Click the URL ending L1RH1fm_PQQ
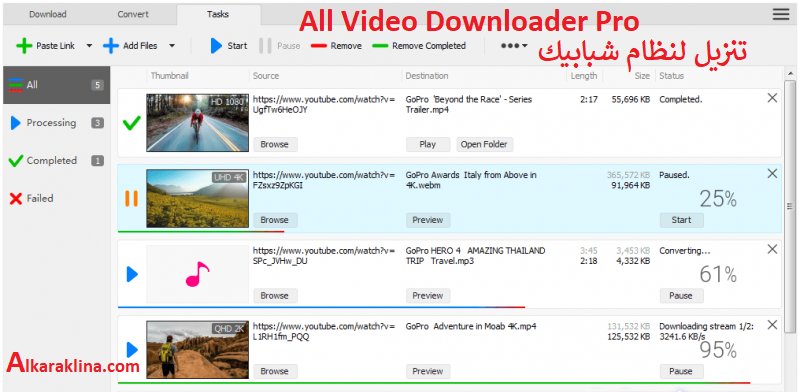Viewport: 800px width, 392px height. tap(324, 331)
